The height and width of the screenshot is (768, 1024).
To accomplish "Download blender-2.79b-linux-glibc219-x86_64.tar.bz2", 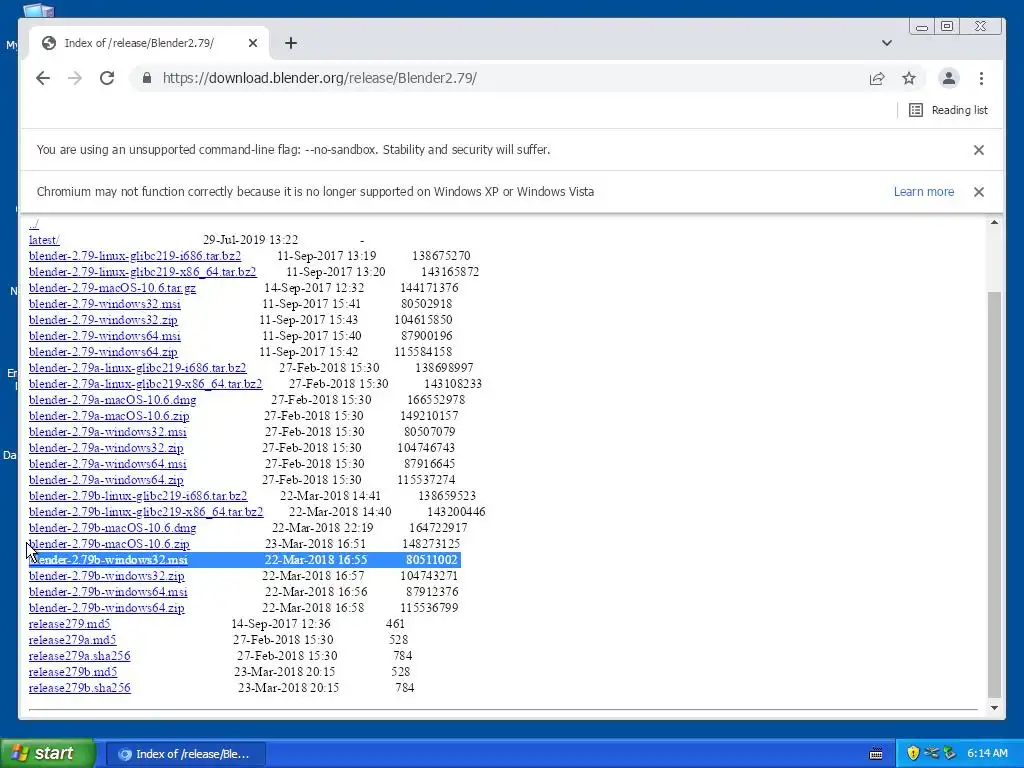I will coord(146,512).
